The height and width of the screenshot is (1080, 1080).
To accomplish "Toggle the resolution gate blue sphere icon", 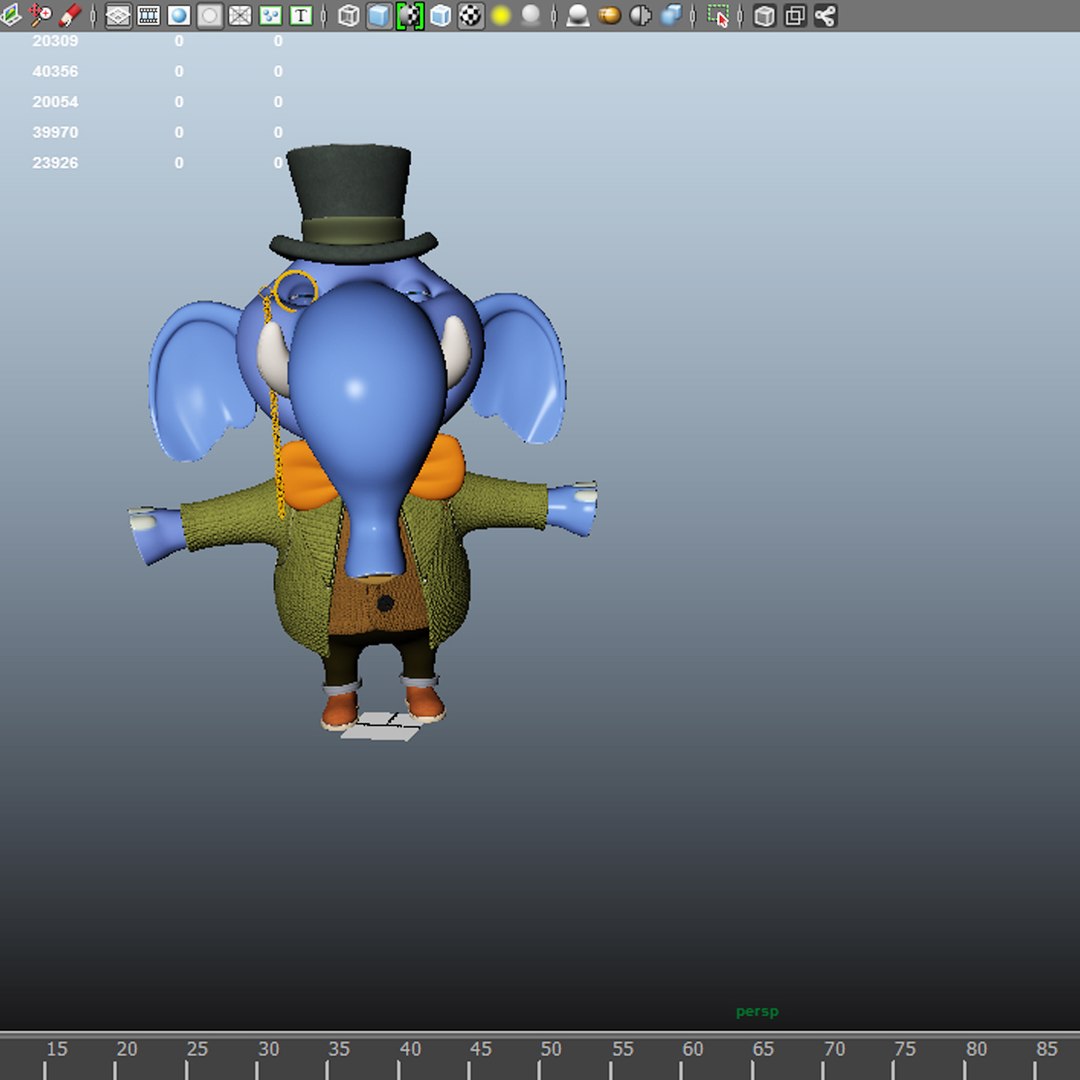I will 179,15.
